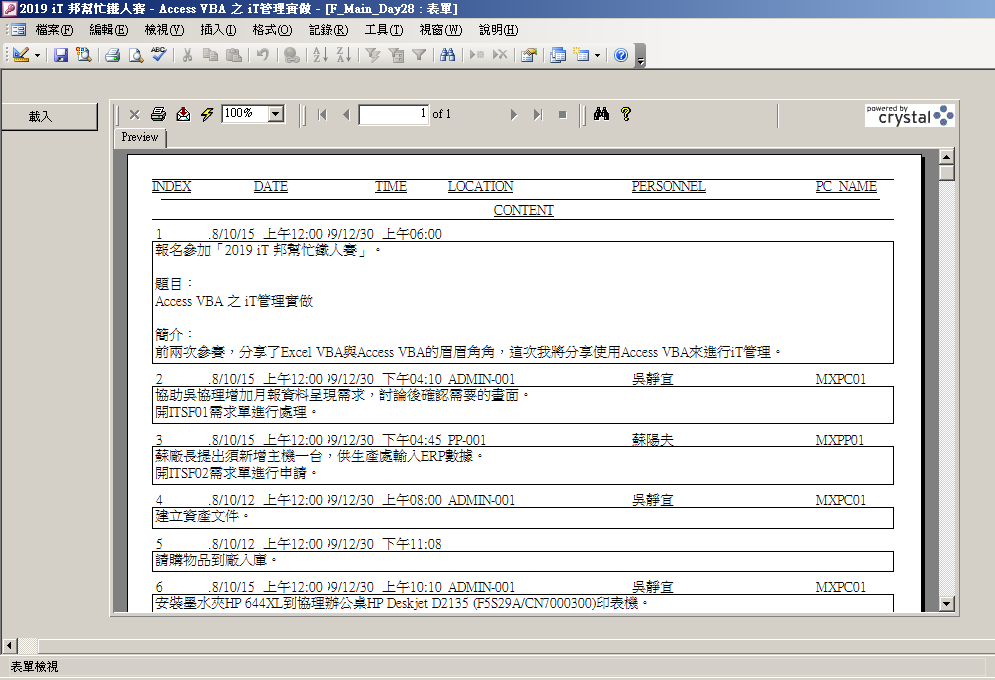Print using the Access toolbar printer icon
Image resolution: width=995 pixels, height=680 pixels.
point(113,55)
